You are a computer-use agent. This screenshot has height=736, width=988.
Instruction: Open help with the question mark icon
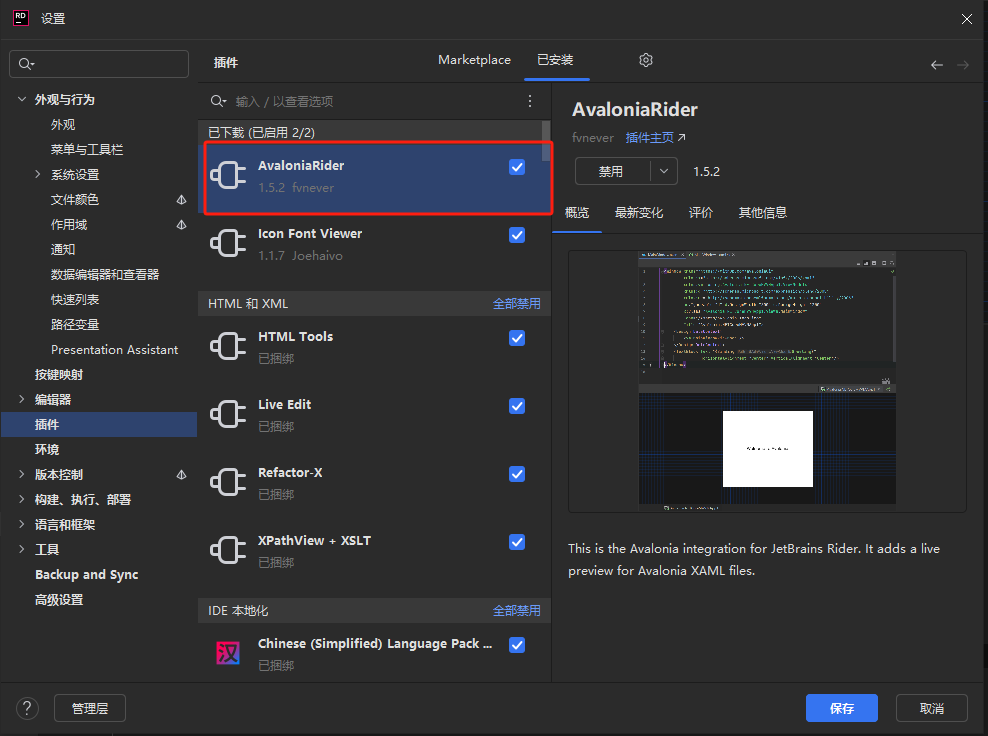pos(27,708)
